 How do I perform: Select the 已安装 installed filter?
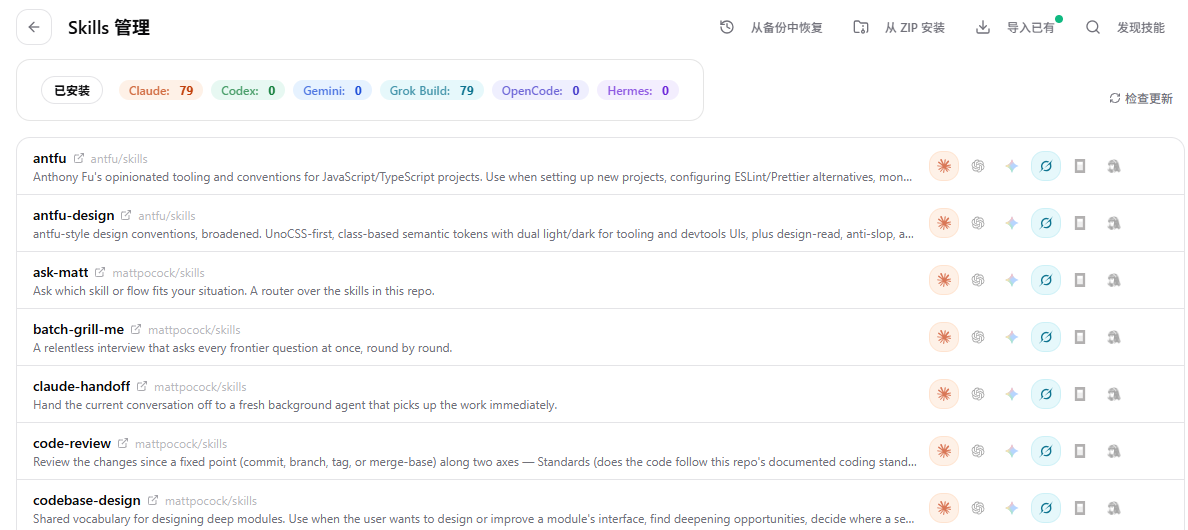coord(72,91)
